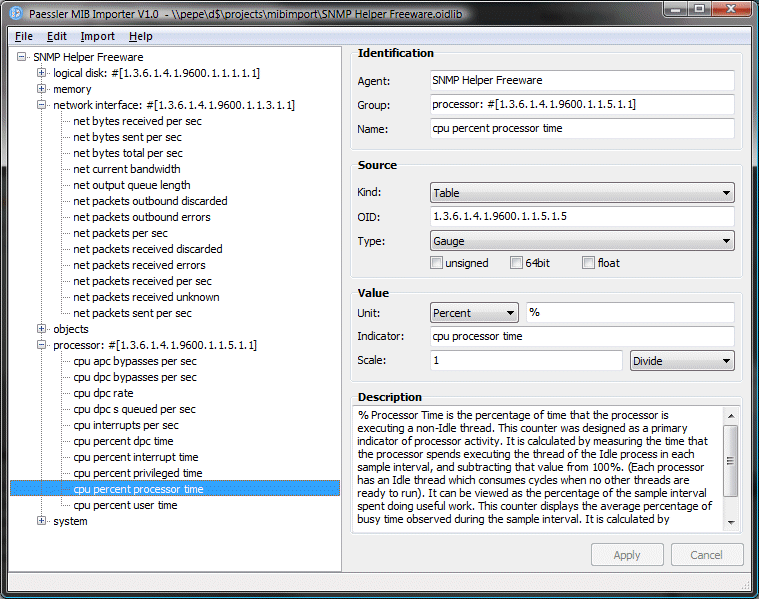Select net bytes total per sec

pyautogui.click(x=128, y=153)
